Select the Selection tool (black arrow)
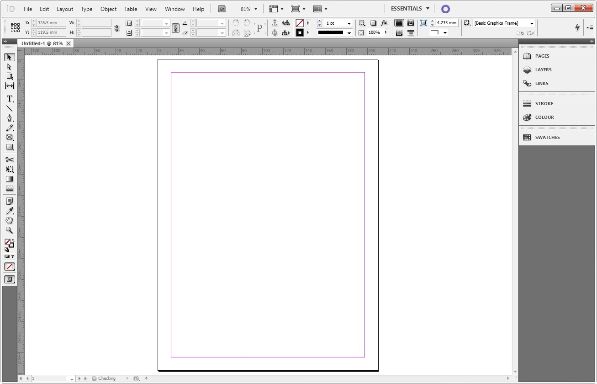This screenshot has height=384, width=597. pos(9,57)
